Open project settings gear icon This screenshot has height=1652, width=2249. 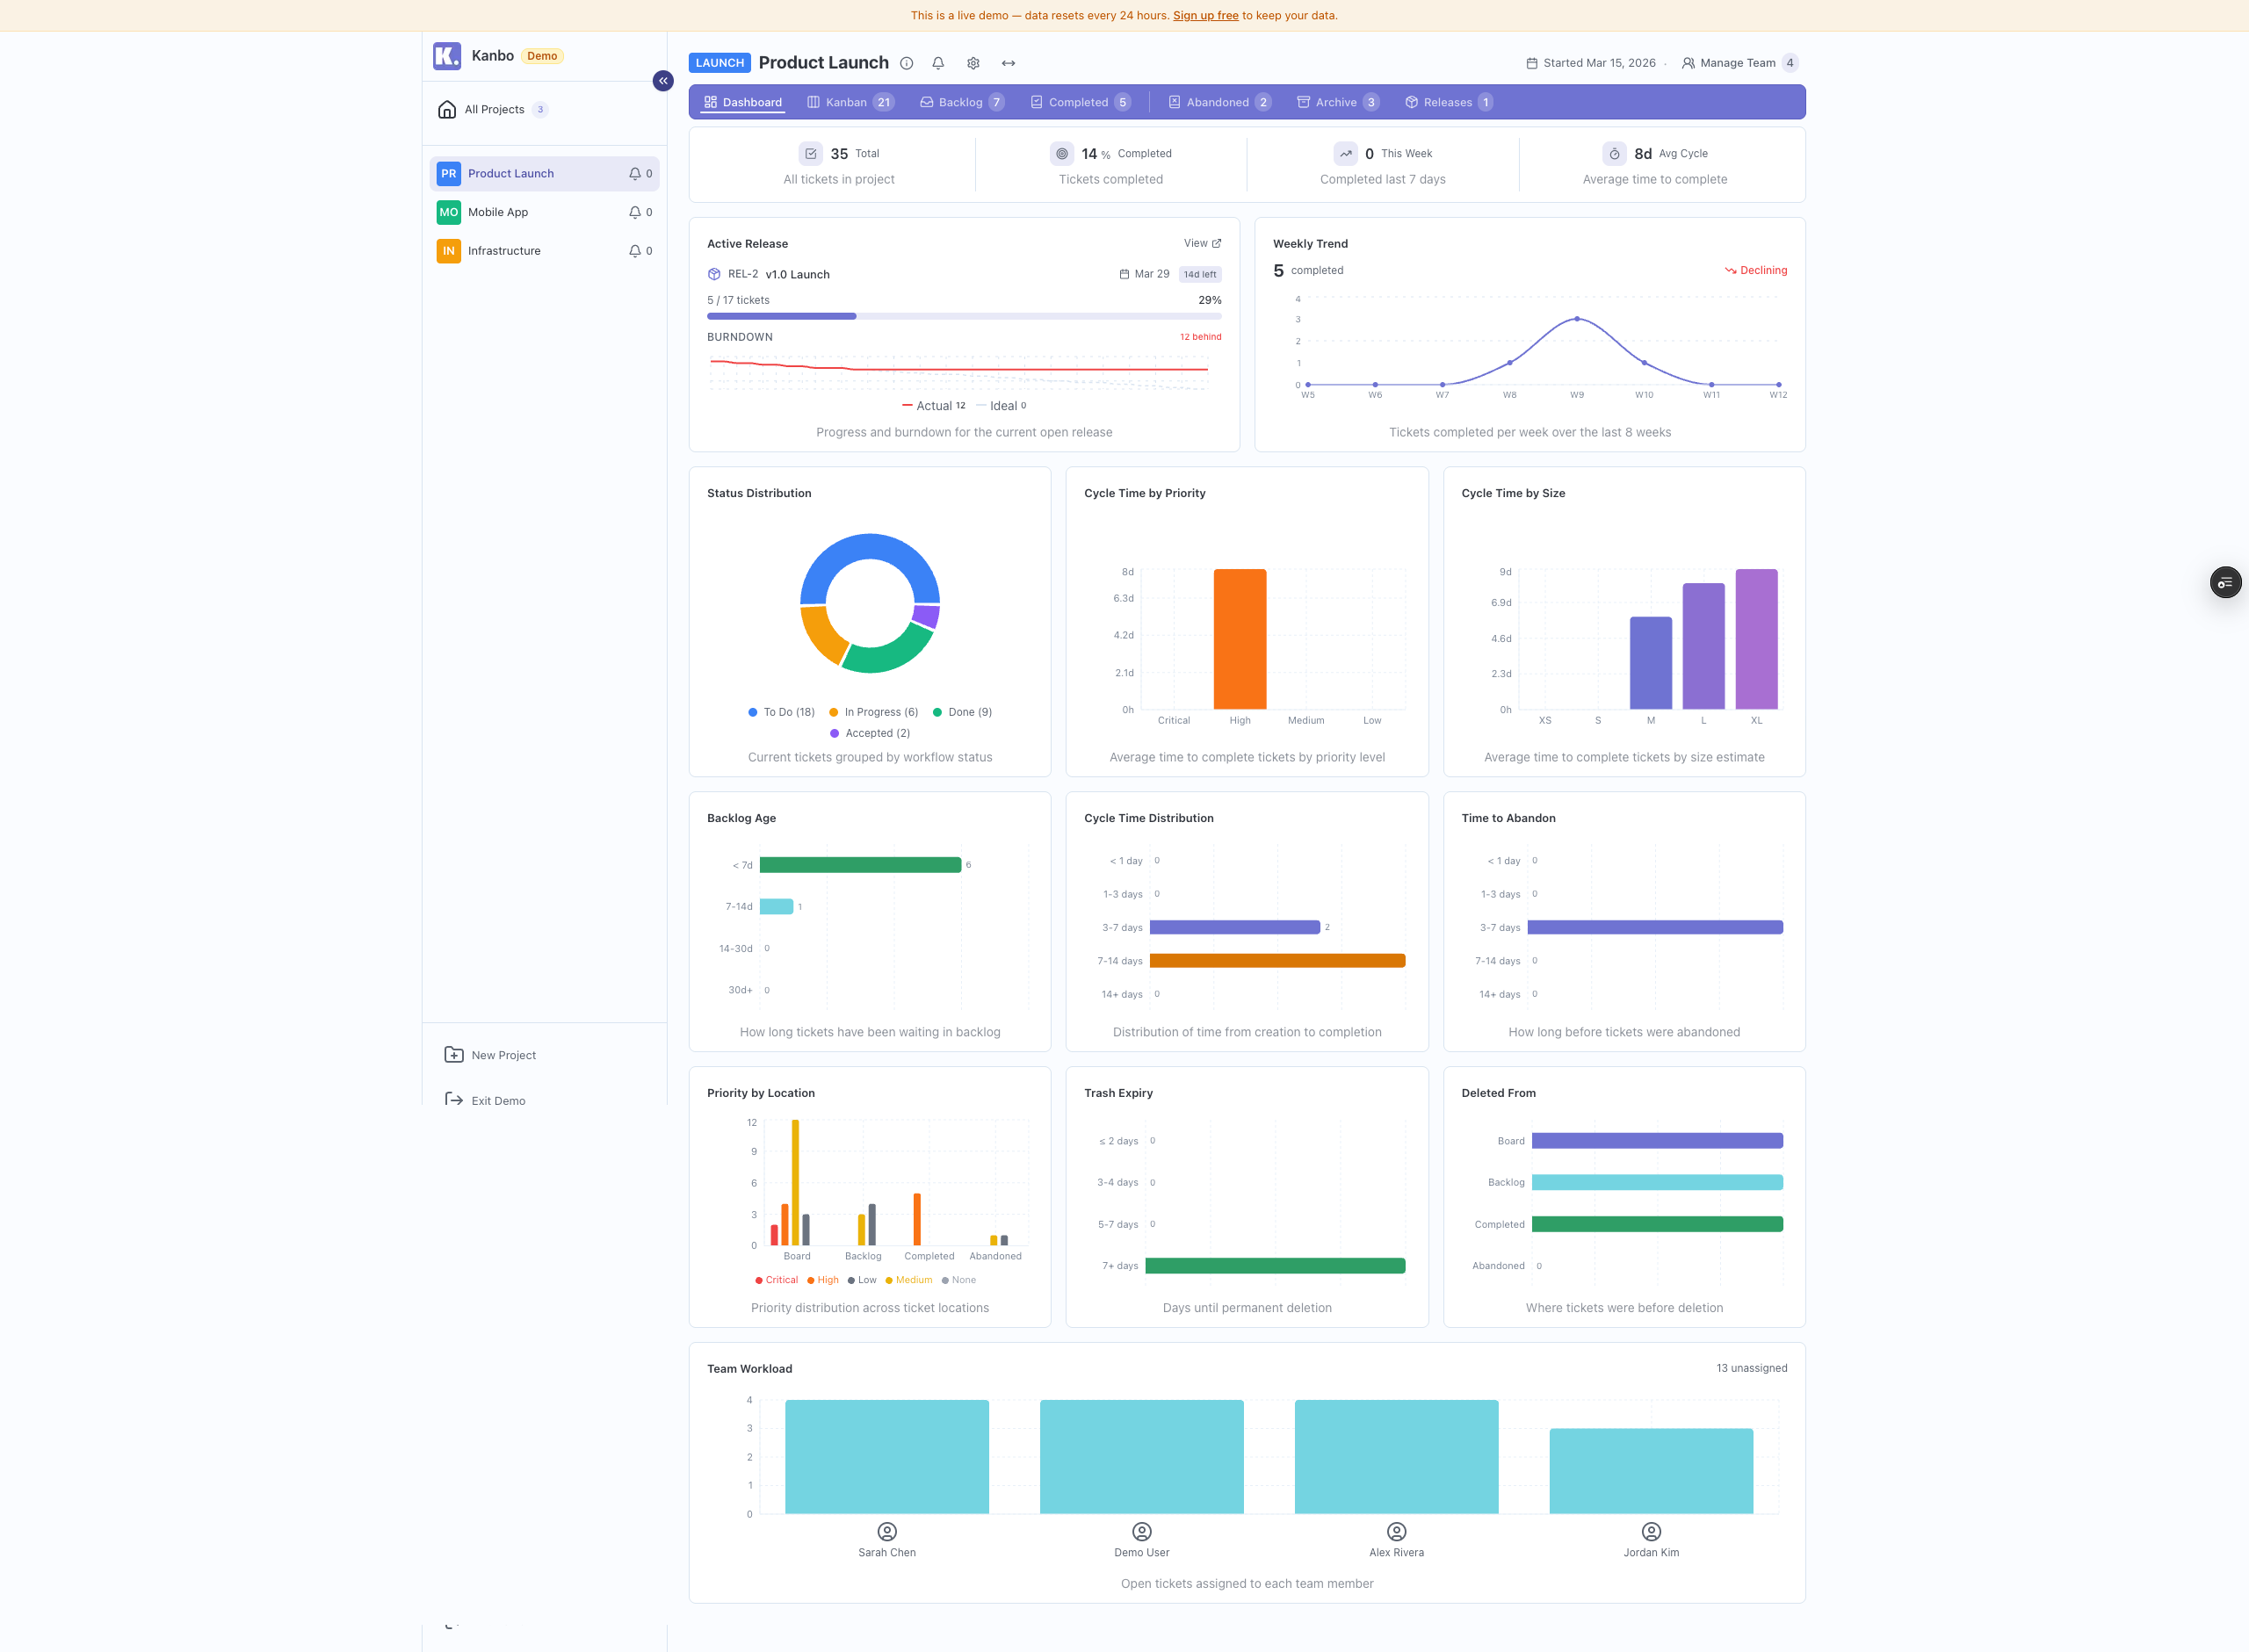[973, 63]
